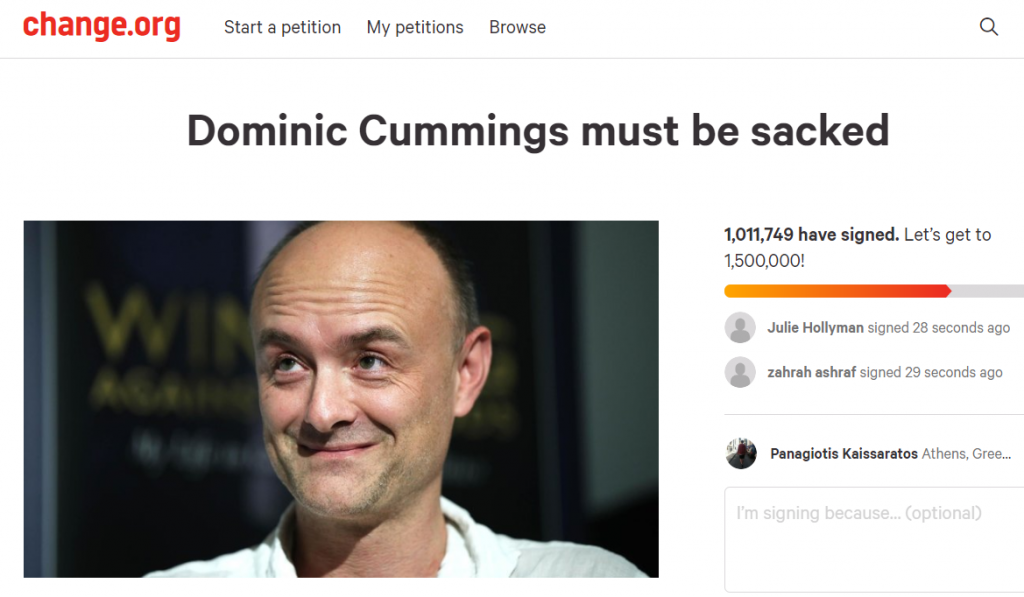Viewport: 1024px width, 597px height.
Task: Open the Start a petition menu item
Action: 282,28
